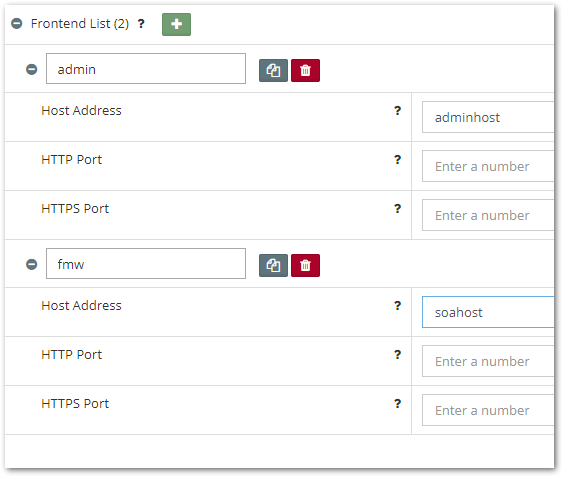Duplicate the admin frontend entry
This screenshot has height=477, width=563.
tap(273, 70)
